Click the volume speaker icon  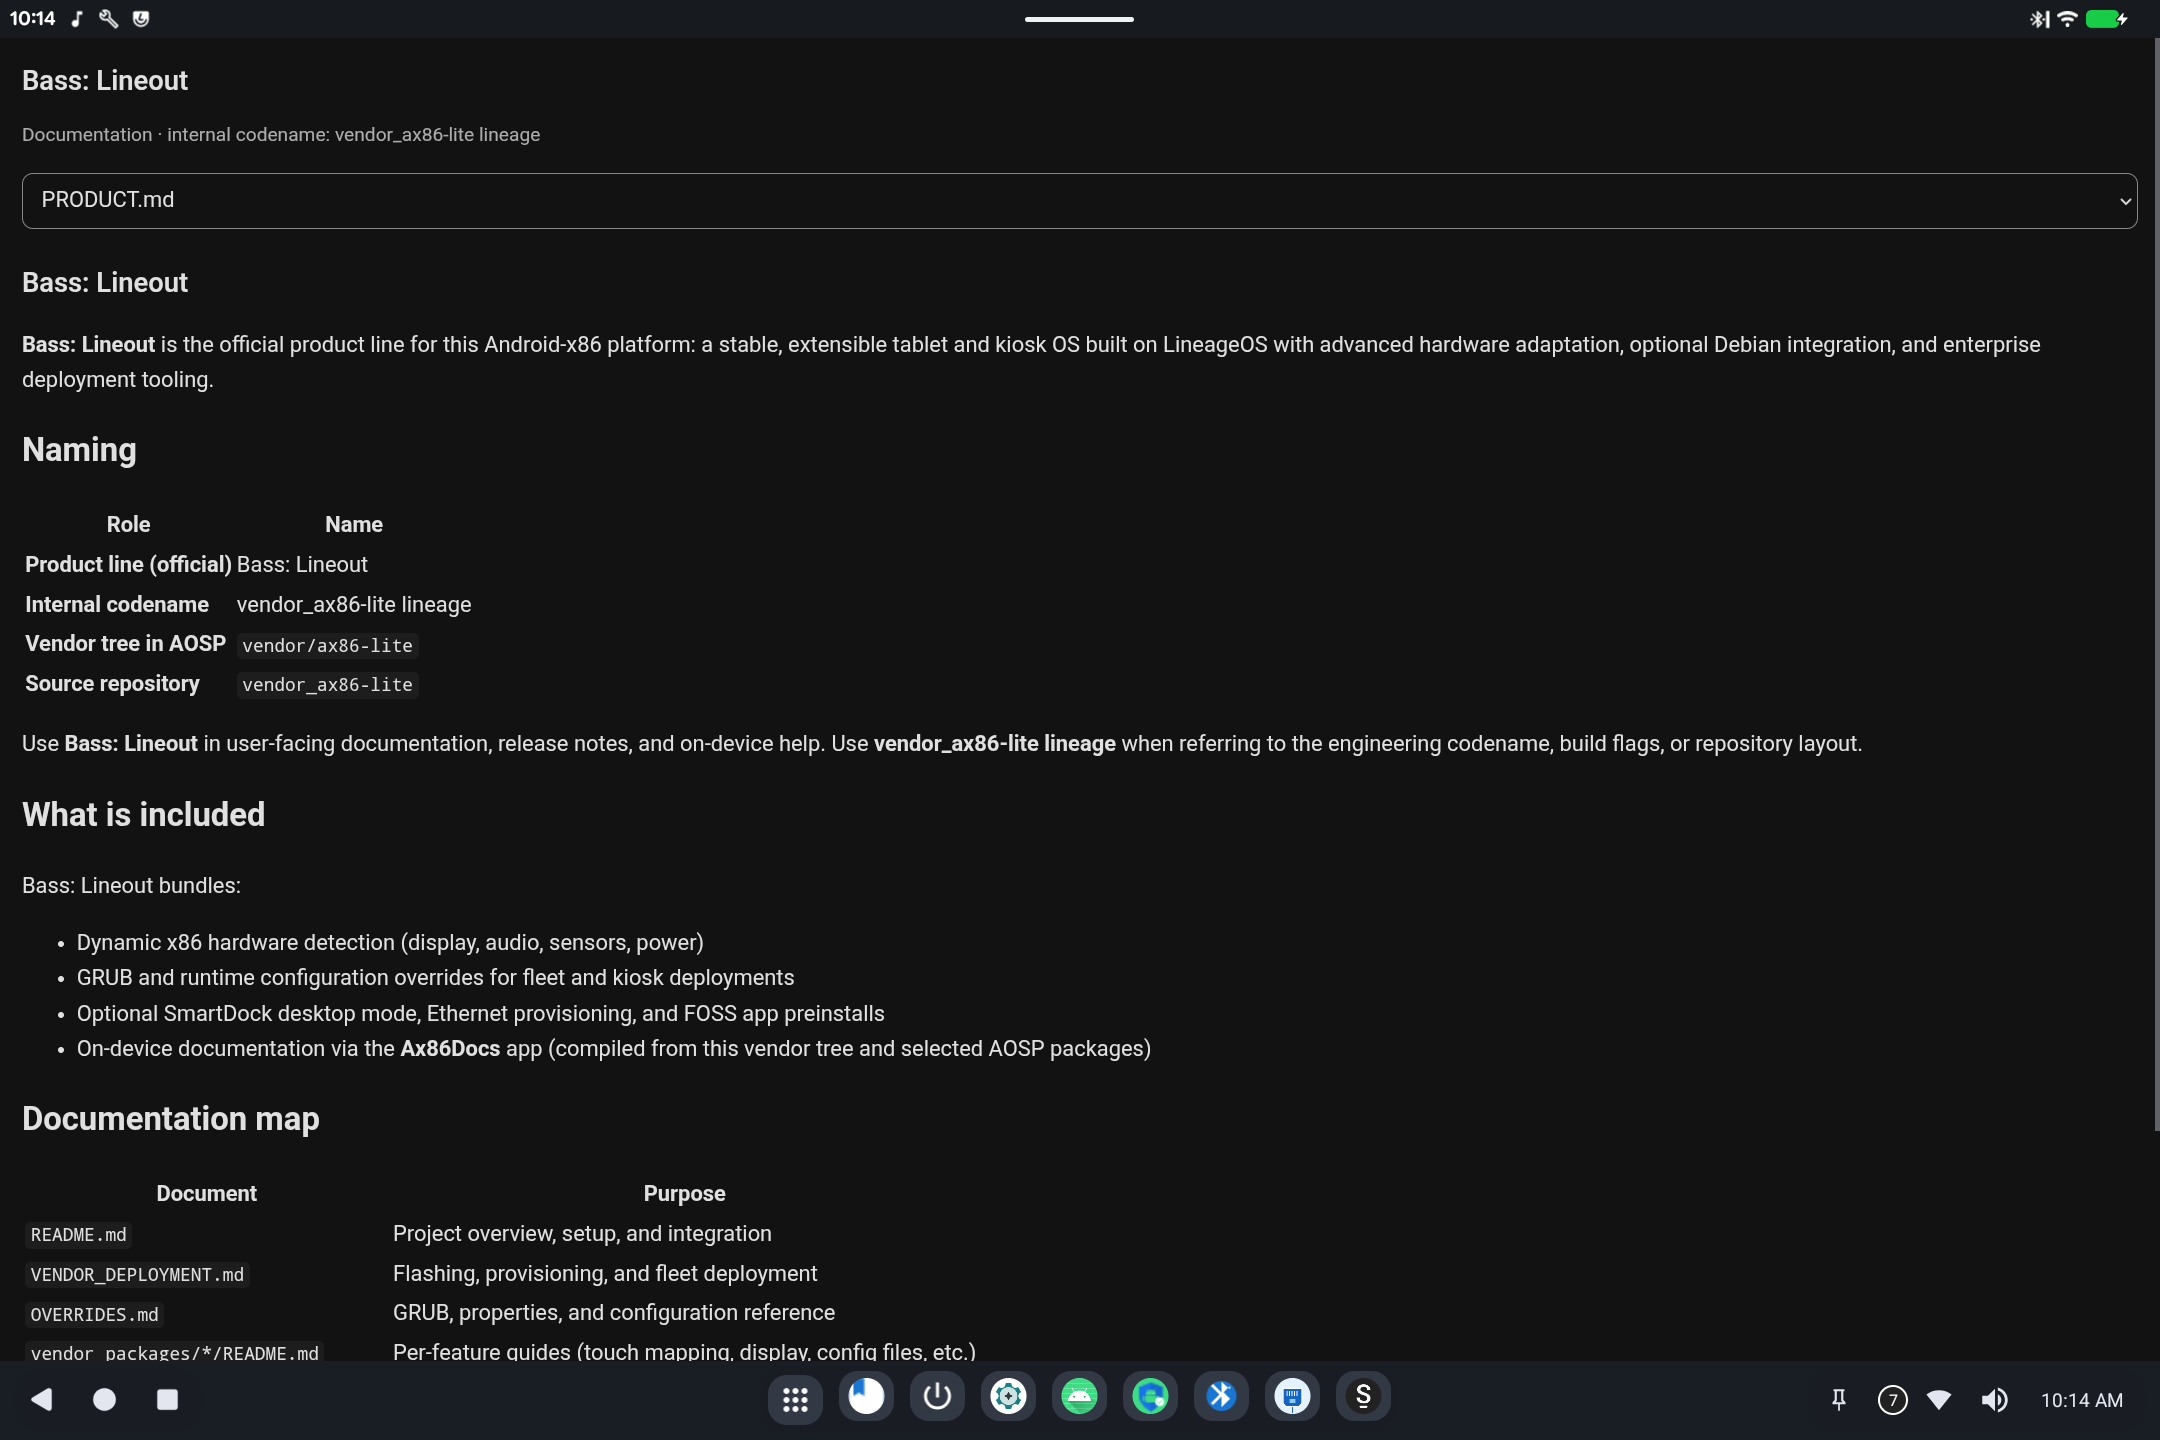click(x=1994, y=1400)
